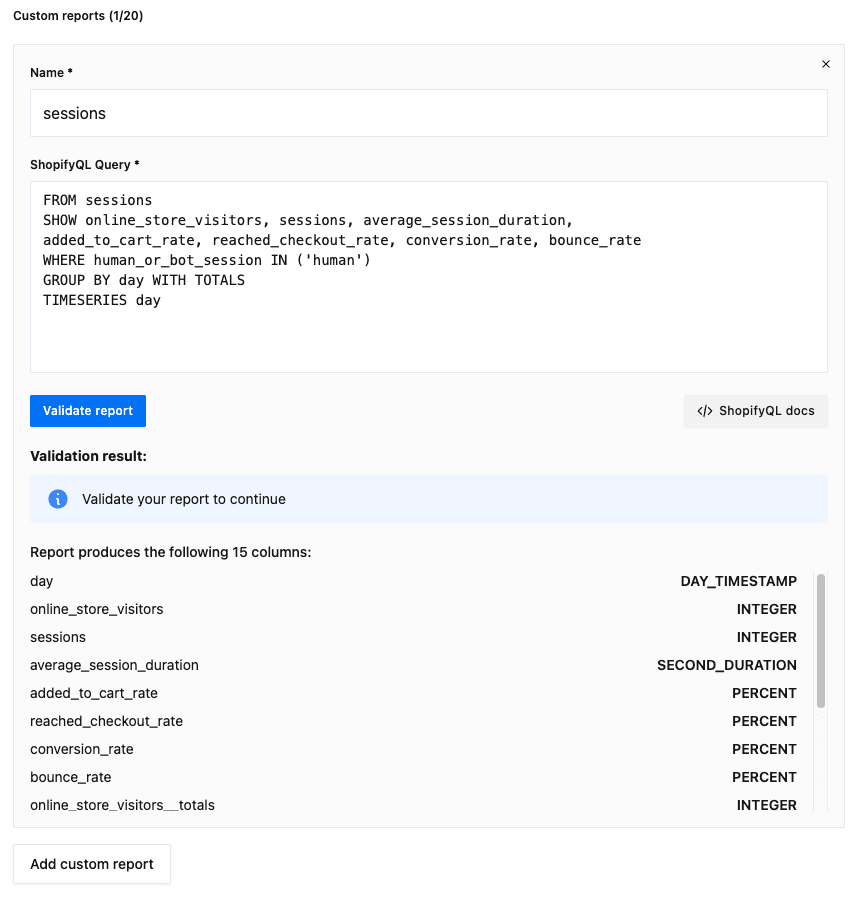This screenshot has width=854, height=897.
Task: Click the 'SHOW online_store_visitors' query line
Action: point(308,220)
